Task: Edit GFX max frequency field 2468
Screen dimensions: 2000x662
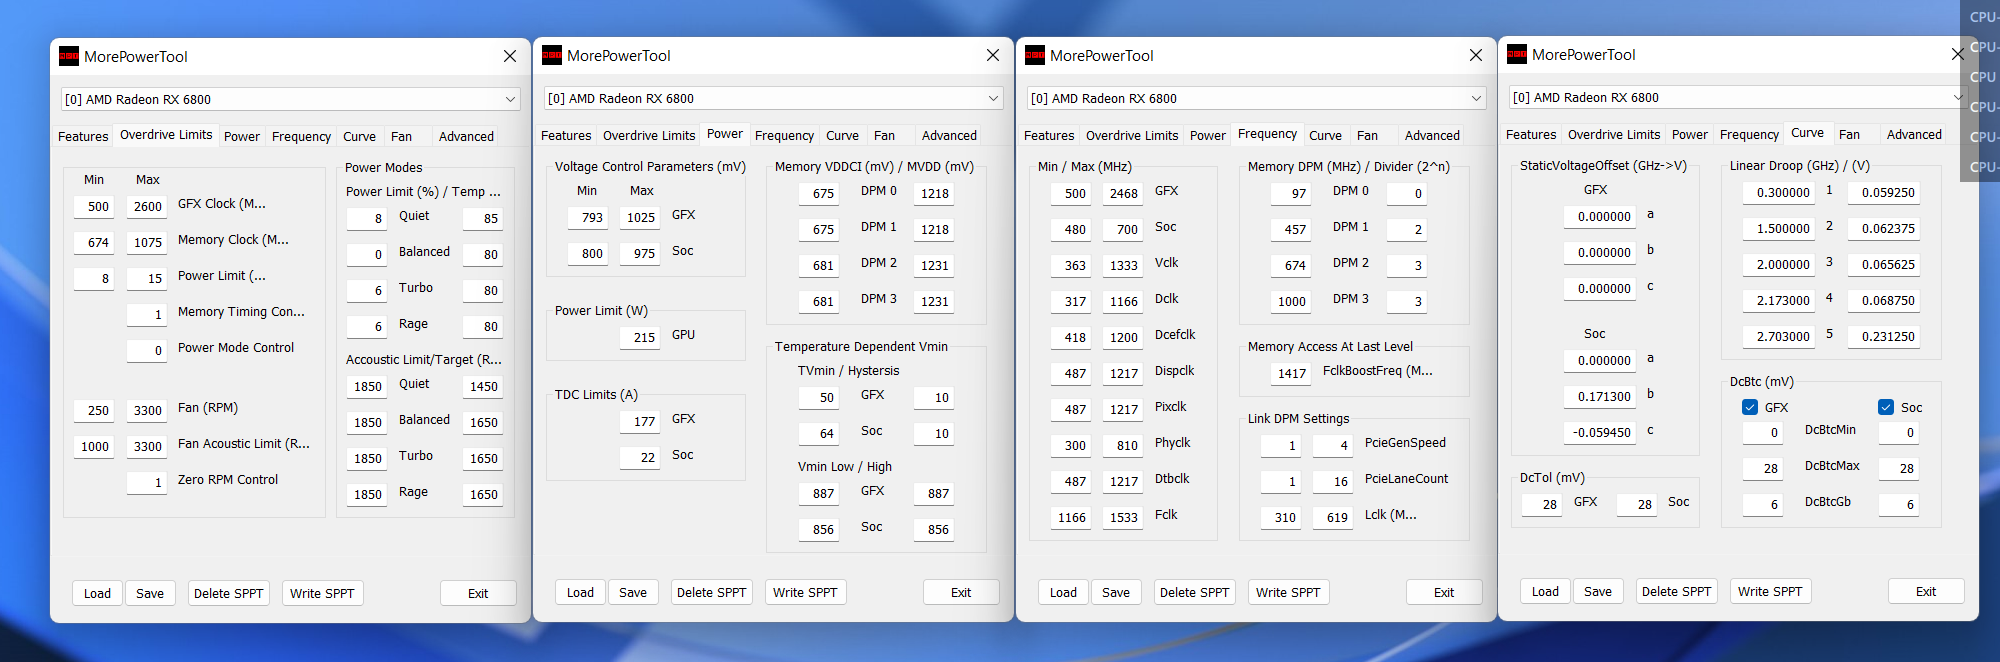Action: coord(1123,193)
